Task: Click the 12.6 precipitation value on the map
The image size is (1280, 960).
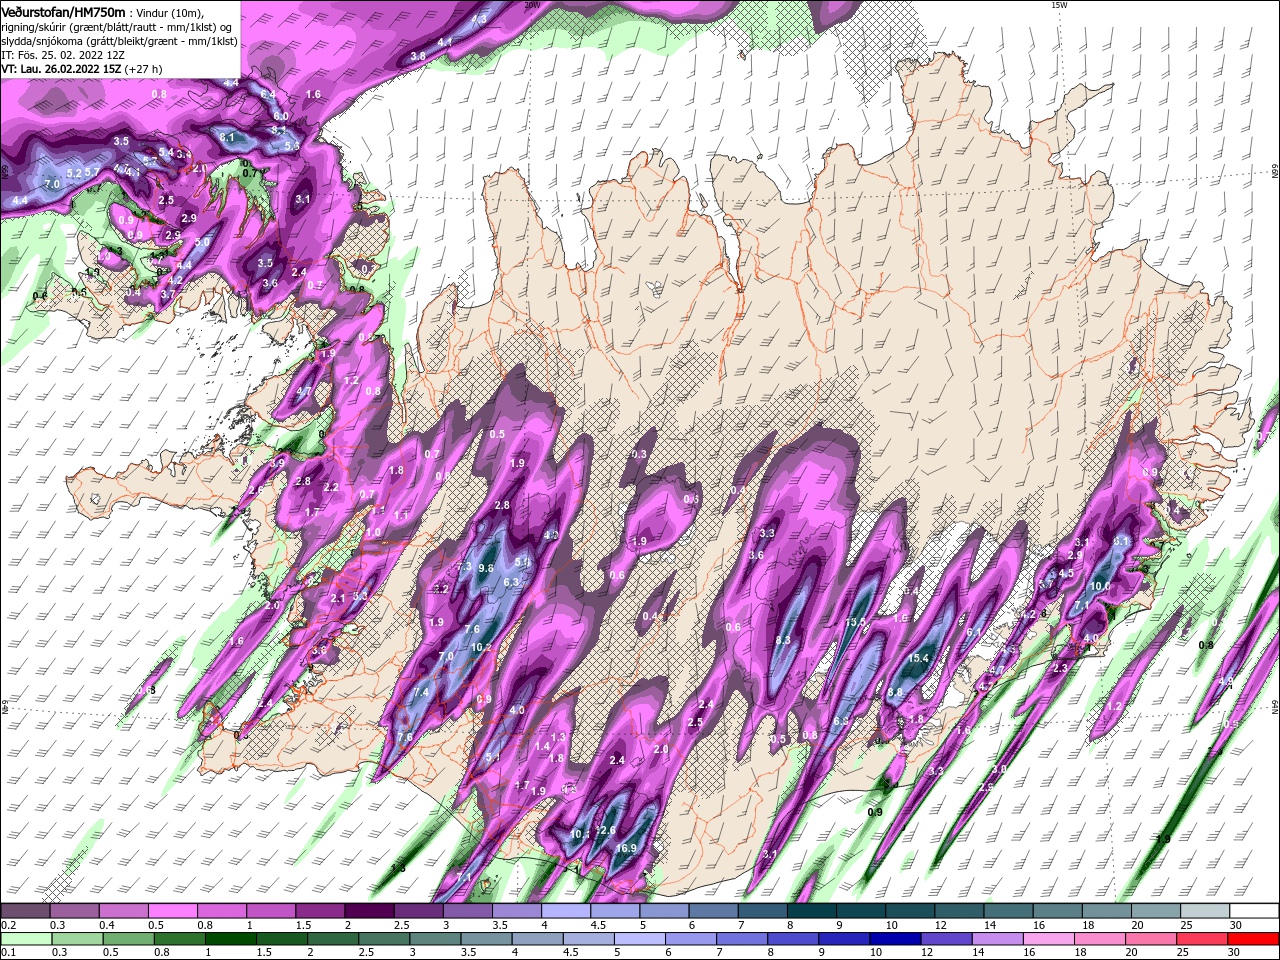Action: click(x=605, y=831)
